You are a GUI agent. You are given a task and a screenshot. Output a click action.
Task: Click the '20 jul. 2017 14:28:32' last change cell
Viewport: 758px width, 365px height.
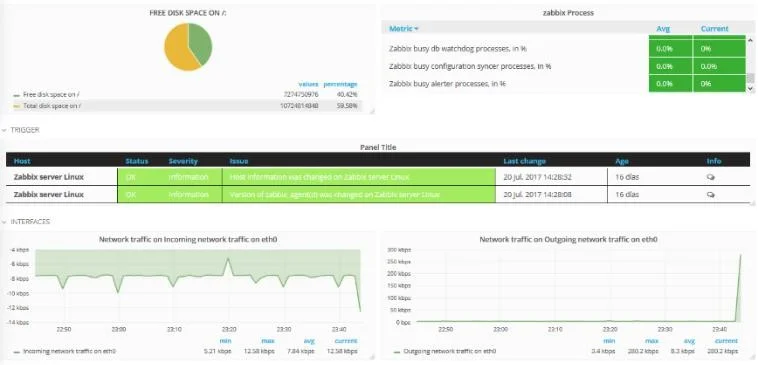(x=552, y=177)
